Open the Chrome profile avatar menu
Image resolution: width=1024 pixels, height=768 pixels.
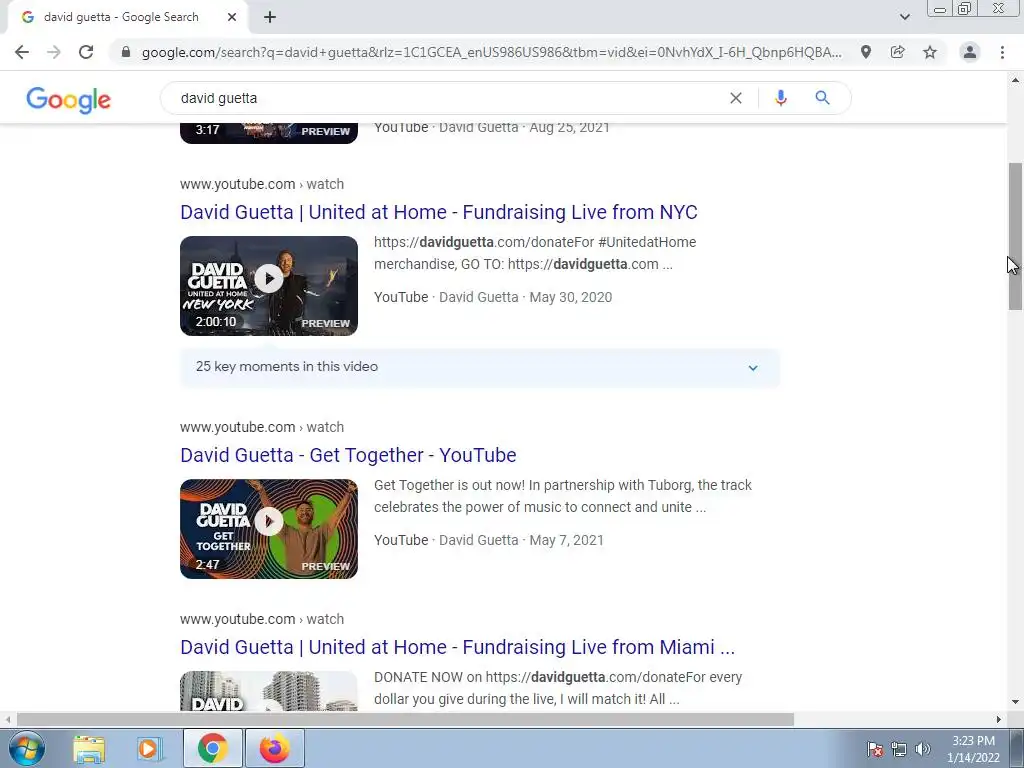coord(970,52)
